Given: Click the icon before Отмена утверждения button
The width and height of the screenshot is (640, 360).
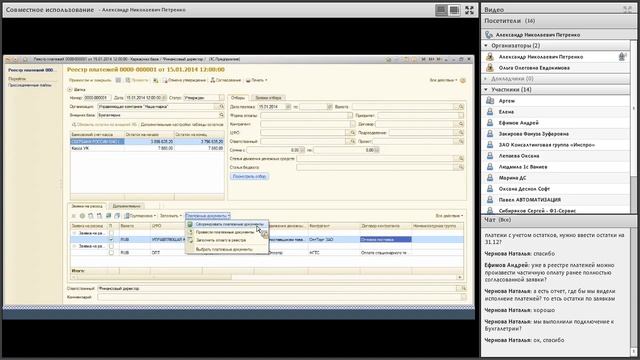Looking at the screenshot, I should (156, 80).
